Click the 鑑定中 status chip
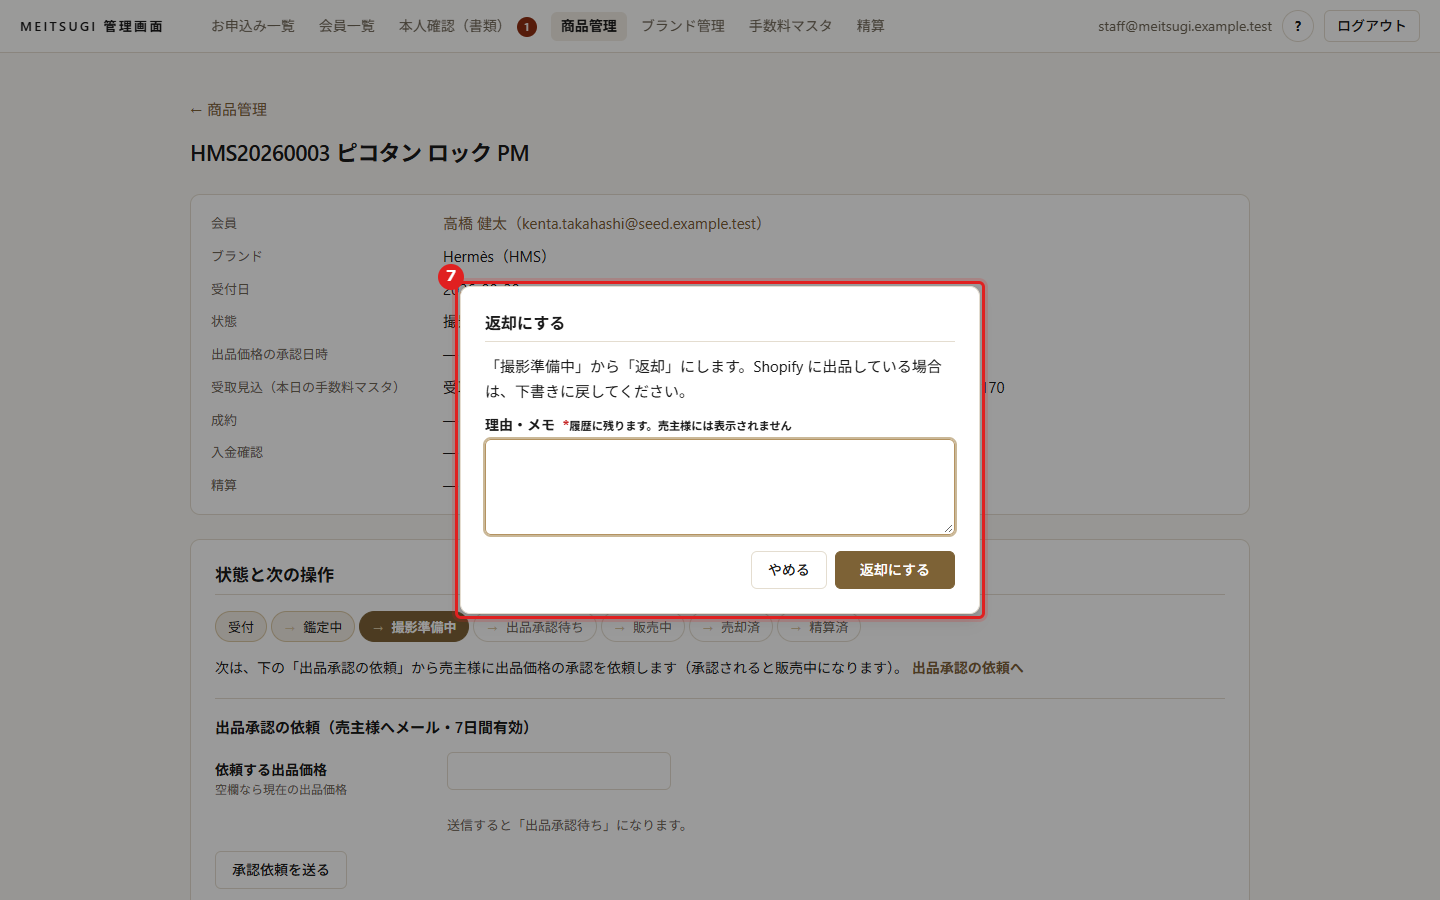1440x900 pixels. point(313,627)
